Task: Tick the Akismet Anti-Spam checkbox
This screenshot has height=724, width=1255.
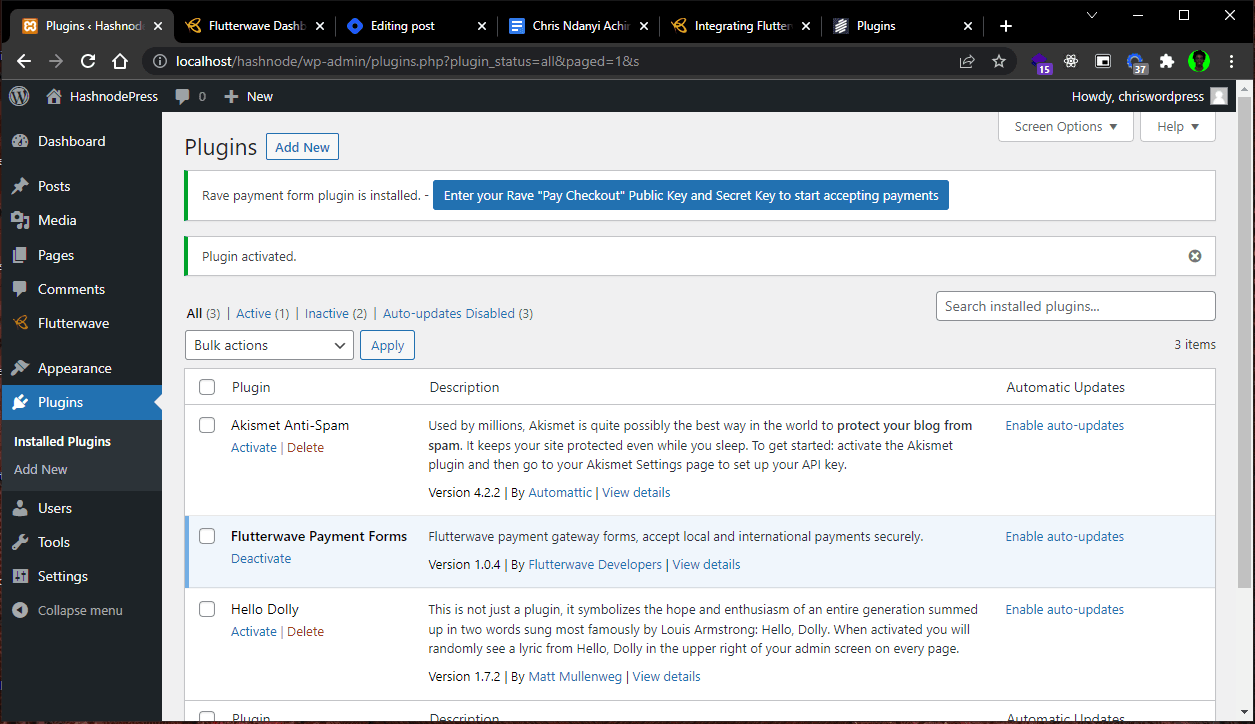Action: point(207,425)
